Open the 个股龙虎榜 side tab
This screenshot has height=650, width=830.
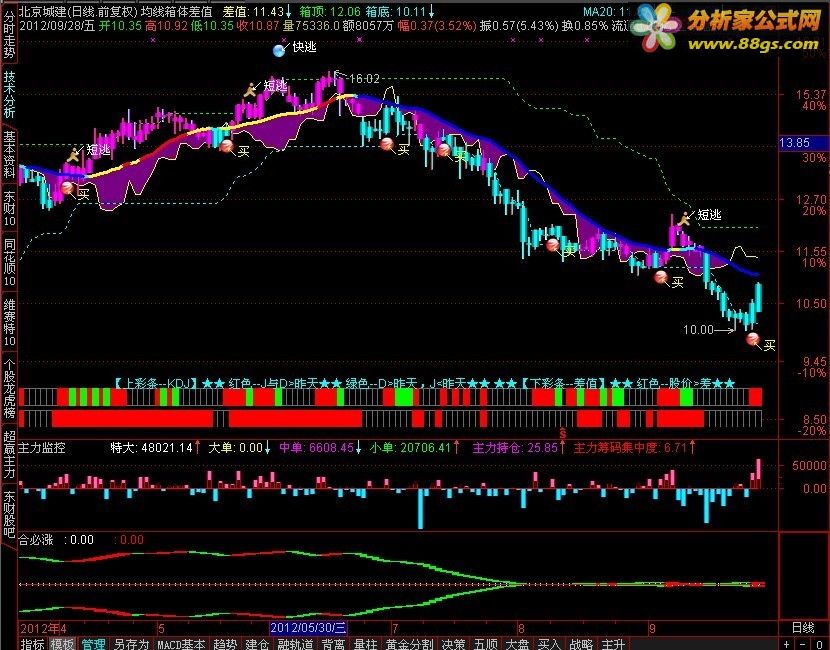click(x=9, y=389)
